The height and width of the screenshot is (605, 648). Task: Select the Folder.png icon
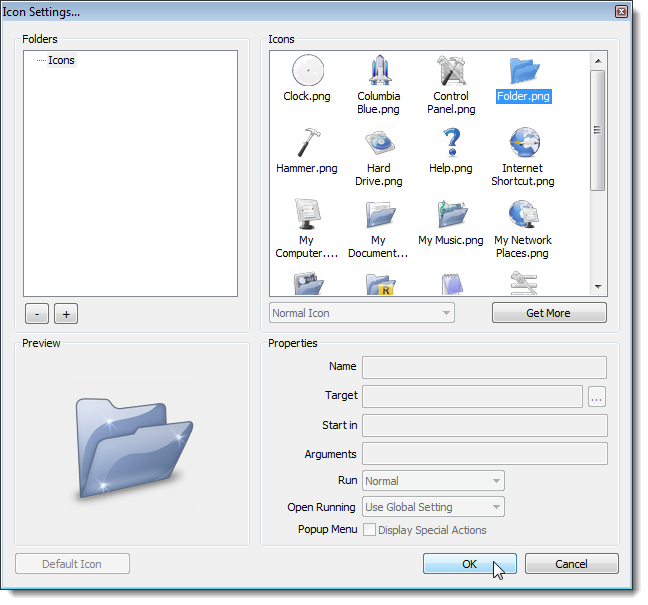(524, 70)
